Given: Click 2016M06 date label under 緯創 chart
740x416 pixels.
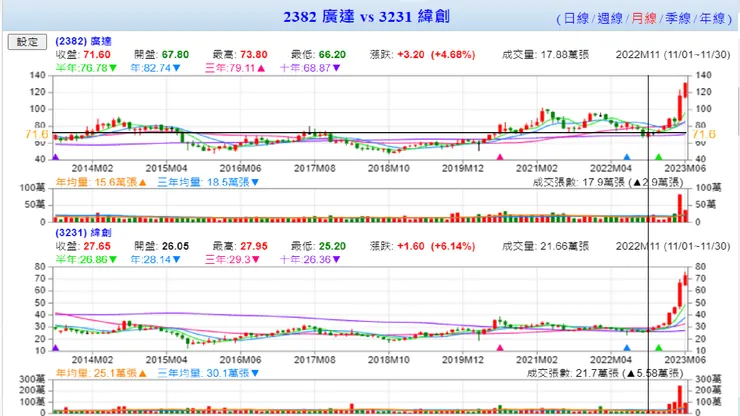Looking at the screenshot, I should coord(240,360).
